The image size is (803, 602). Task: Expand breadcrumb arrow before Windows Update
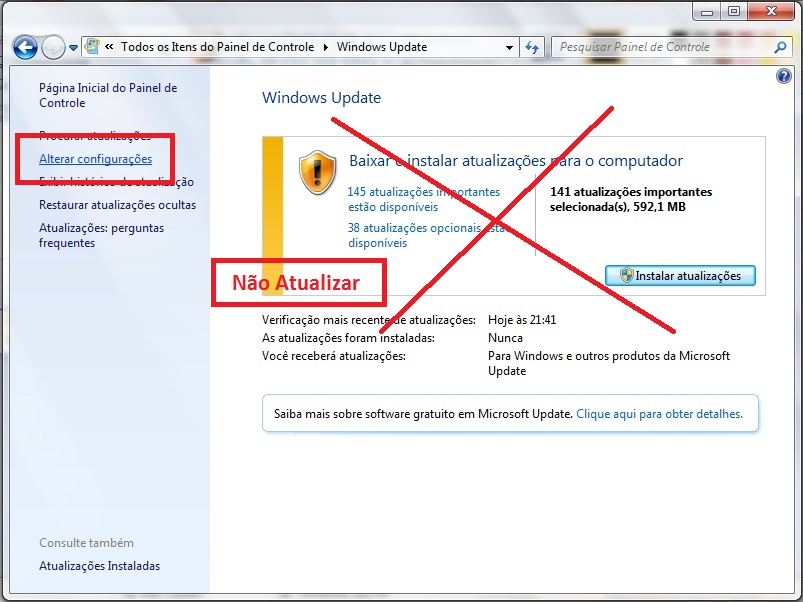[326, 48]
